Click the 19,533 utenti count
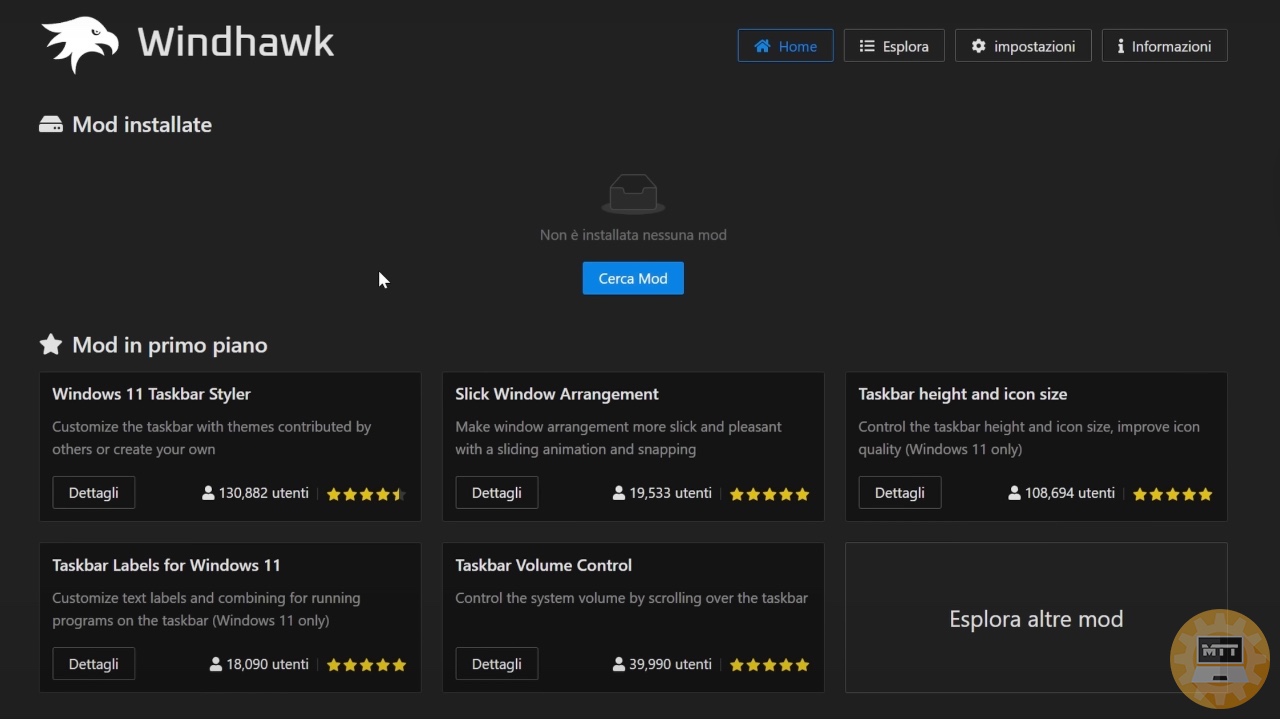Viewport: 1280px width, 719px height. (x=671, y=493)
